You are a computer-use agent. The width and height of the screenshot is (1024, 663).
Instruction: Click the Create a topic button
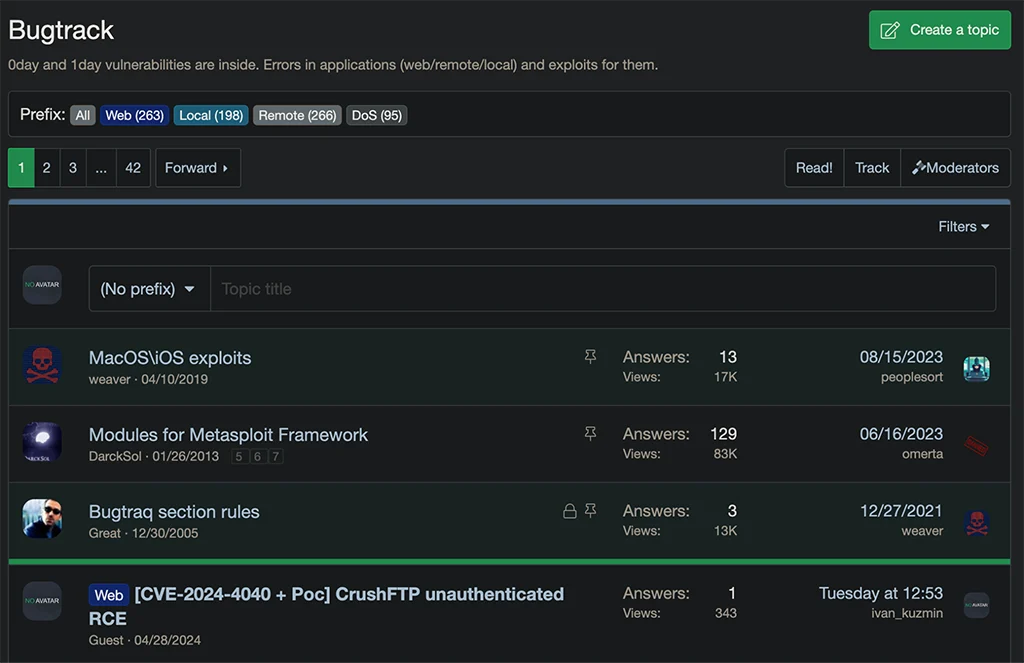coord(940,30)
